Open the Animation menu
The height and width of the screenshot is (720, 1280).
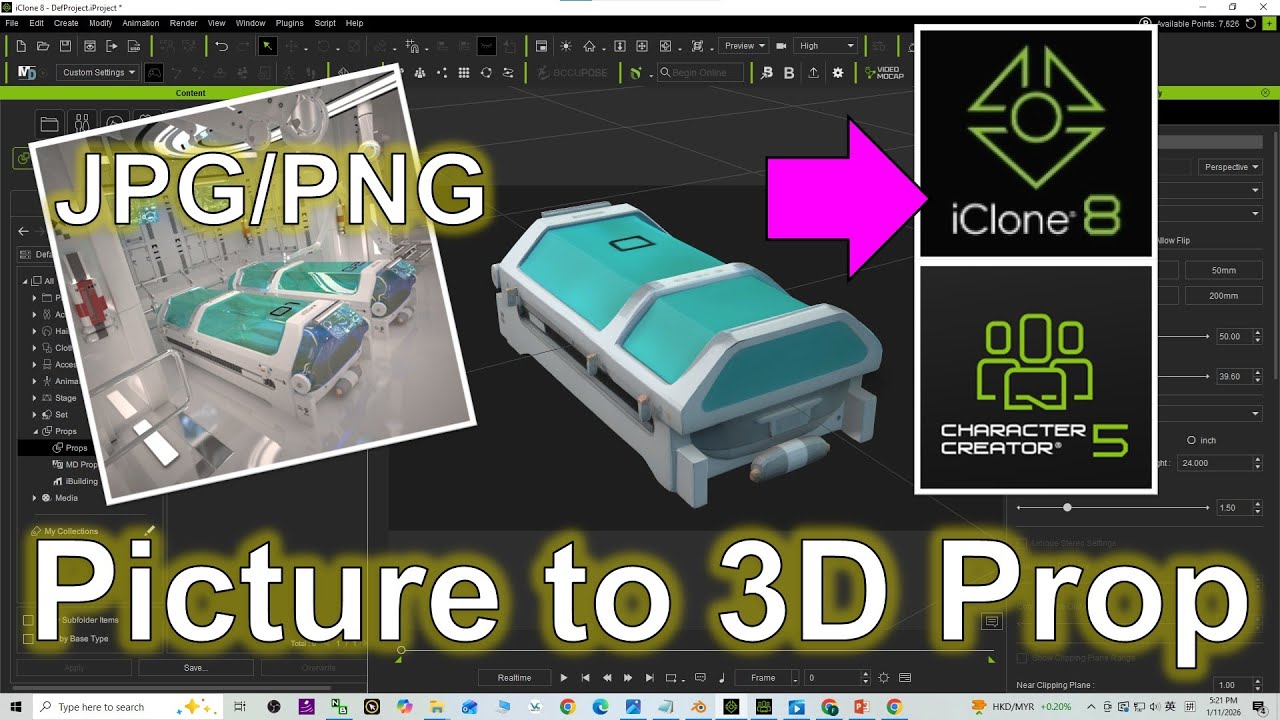(x=140, y=23)
